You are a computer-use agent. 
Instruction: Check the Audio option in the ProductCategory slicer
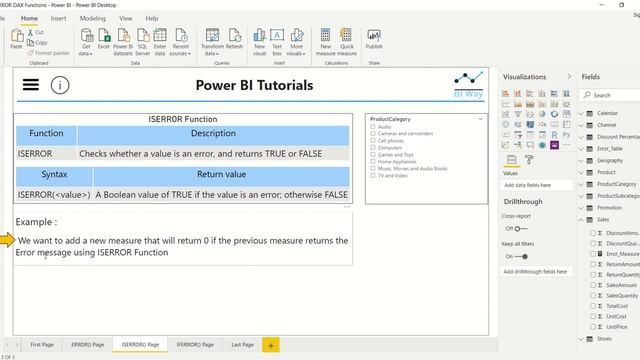tap(373, 127)
